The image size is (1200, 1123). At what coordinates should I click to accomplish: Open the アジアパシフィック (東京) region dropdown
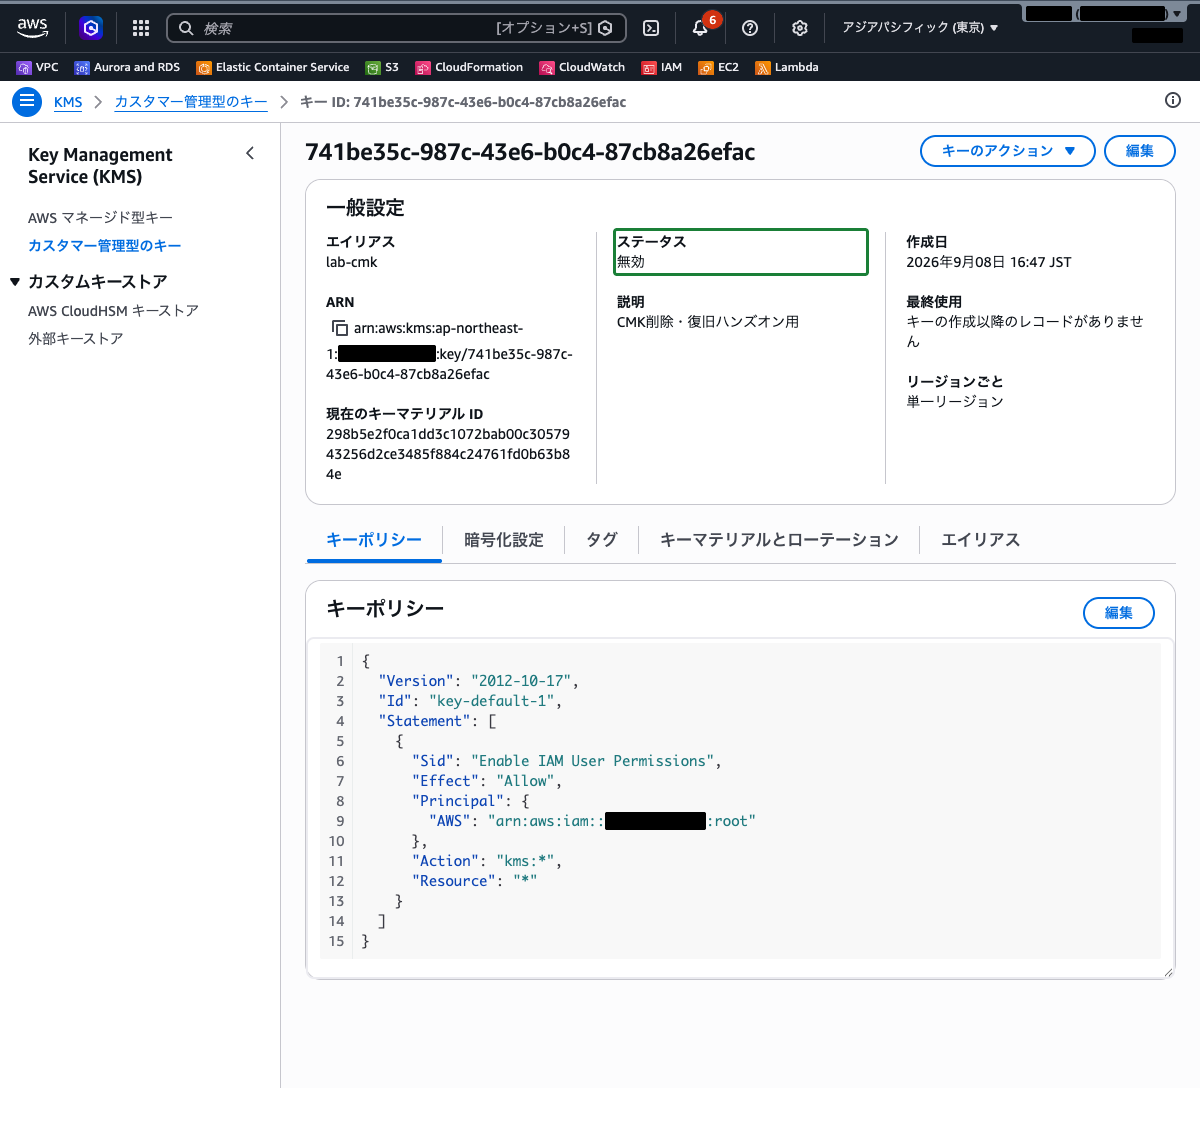[920, 28]
